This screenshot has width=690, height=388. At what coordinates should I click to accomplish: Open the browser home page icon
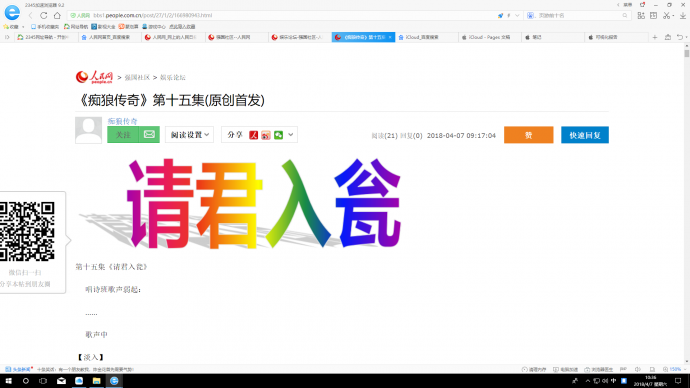coord(57,15)
